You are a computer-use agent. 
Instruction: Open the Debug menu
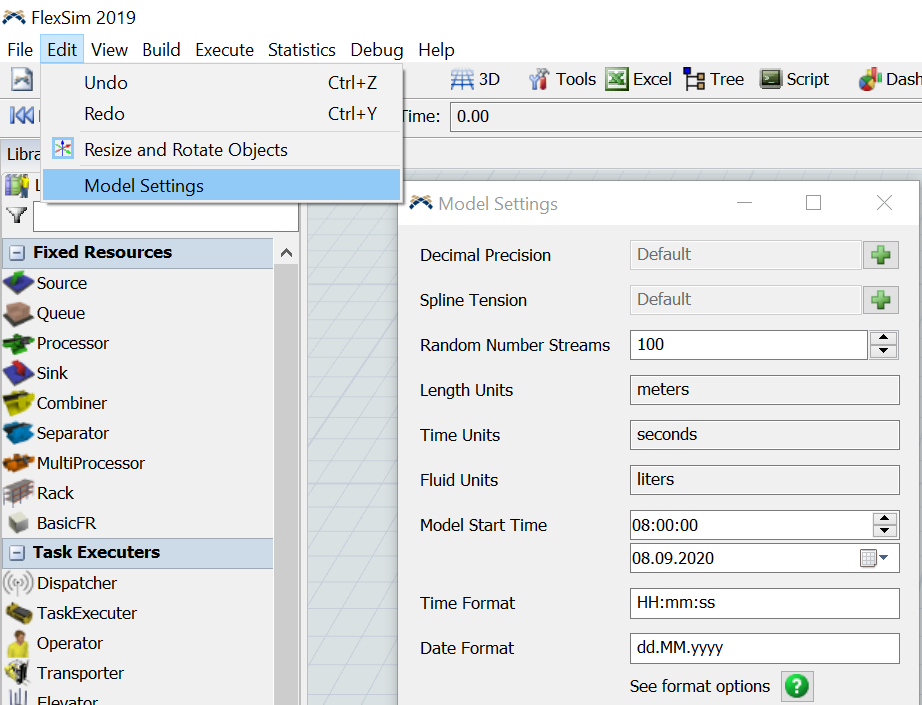point(377,50)
